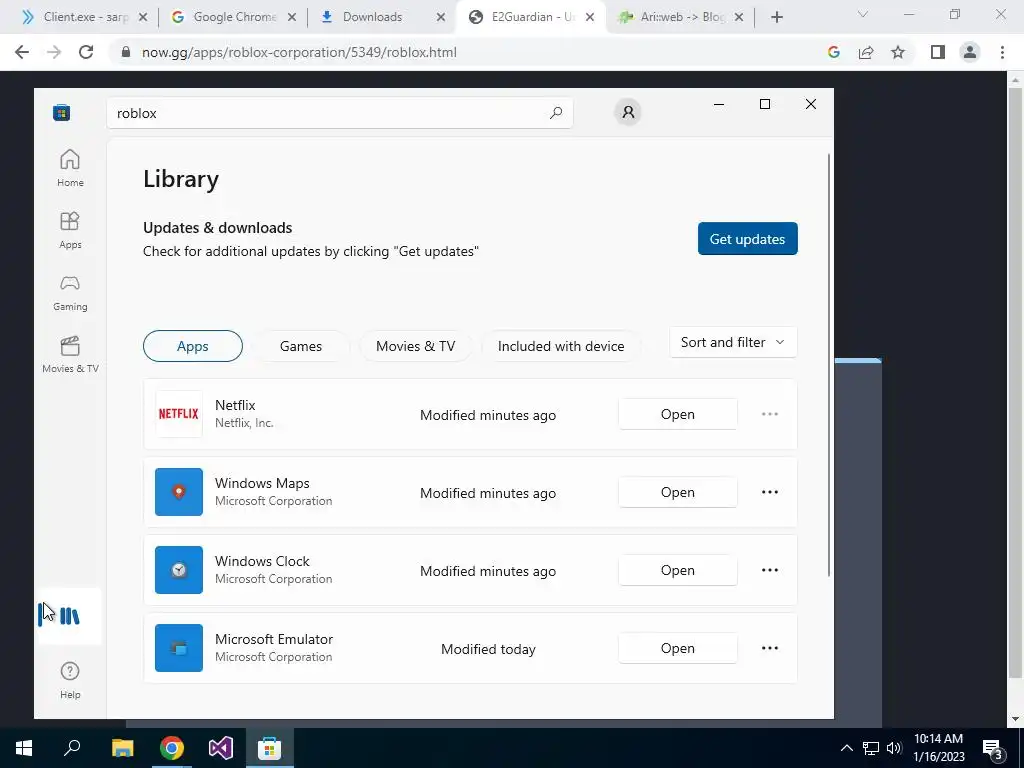Click the search magnifier in Store search box
Viewport: 1024px width, 768px height.
pyautogui.click(x=556, y=113)
